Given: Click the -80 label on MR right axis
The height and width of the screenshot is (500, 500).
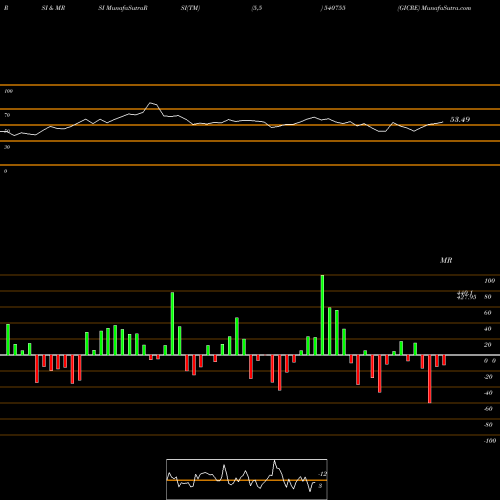Looking at the screenshot, I should [x=488, y=425].
